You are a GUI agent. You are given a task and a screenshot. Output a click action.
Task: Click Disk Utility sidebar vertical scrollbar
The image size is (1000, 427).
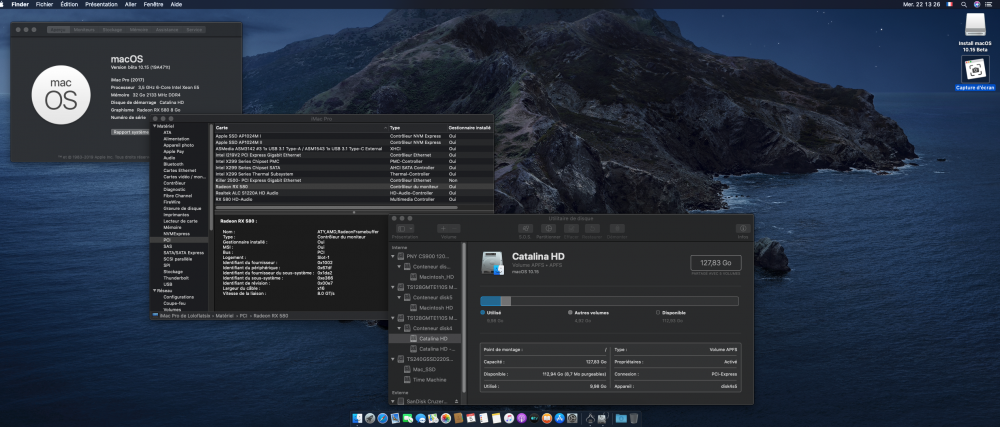click(464, 317)
